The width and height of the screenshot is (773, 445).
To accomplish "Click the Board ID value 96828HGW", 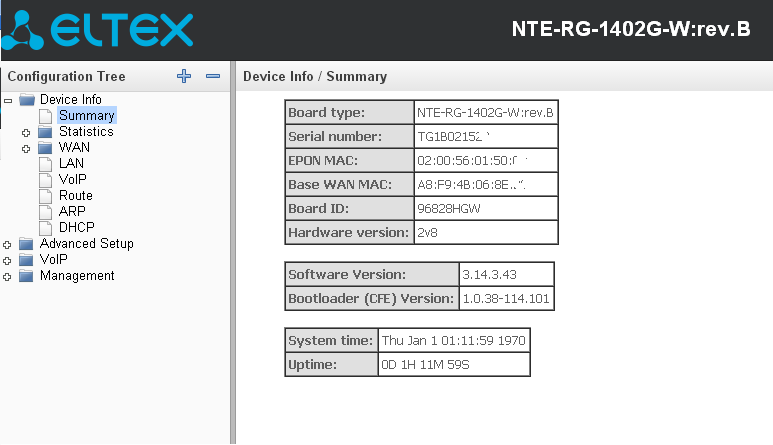I will pos(449,208).
